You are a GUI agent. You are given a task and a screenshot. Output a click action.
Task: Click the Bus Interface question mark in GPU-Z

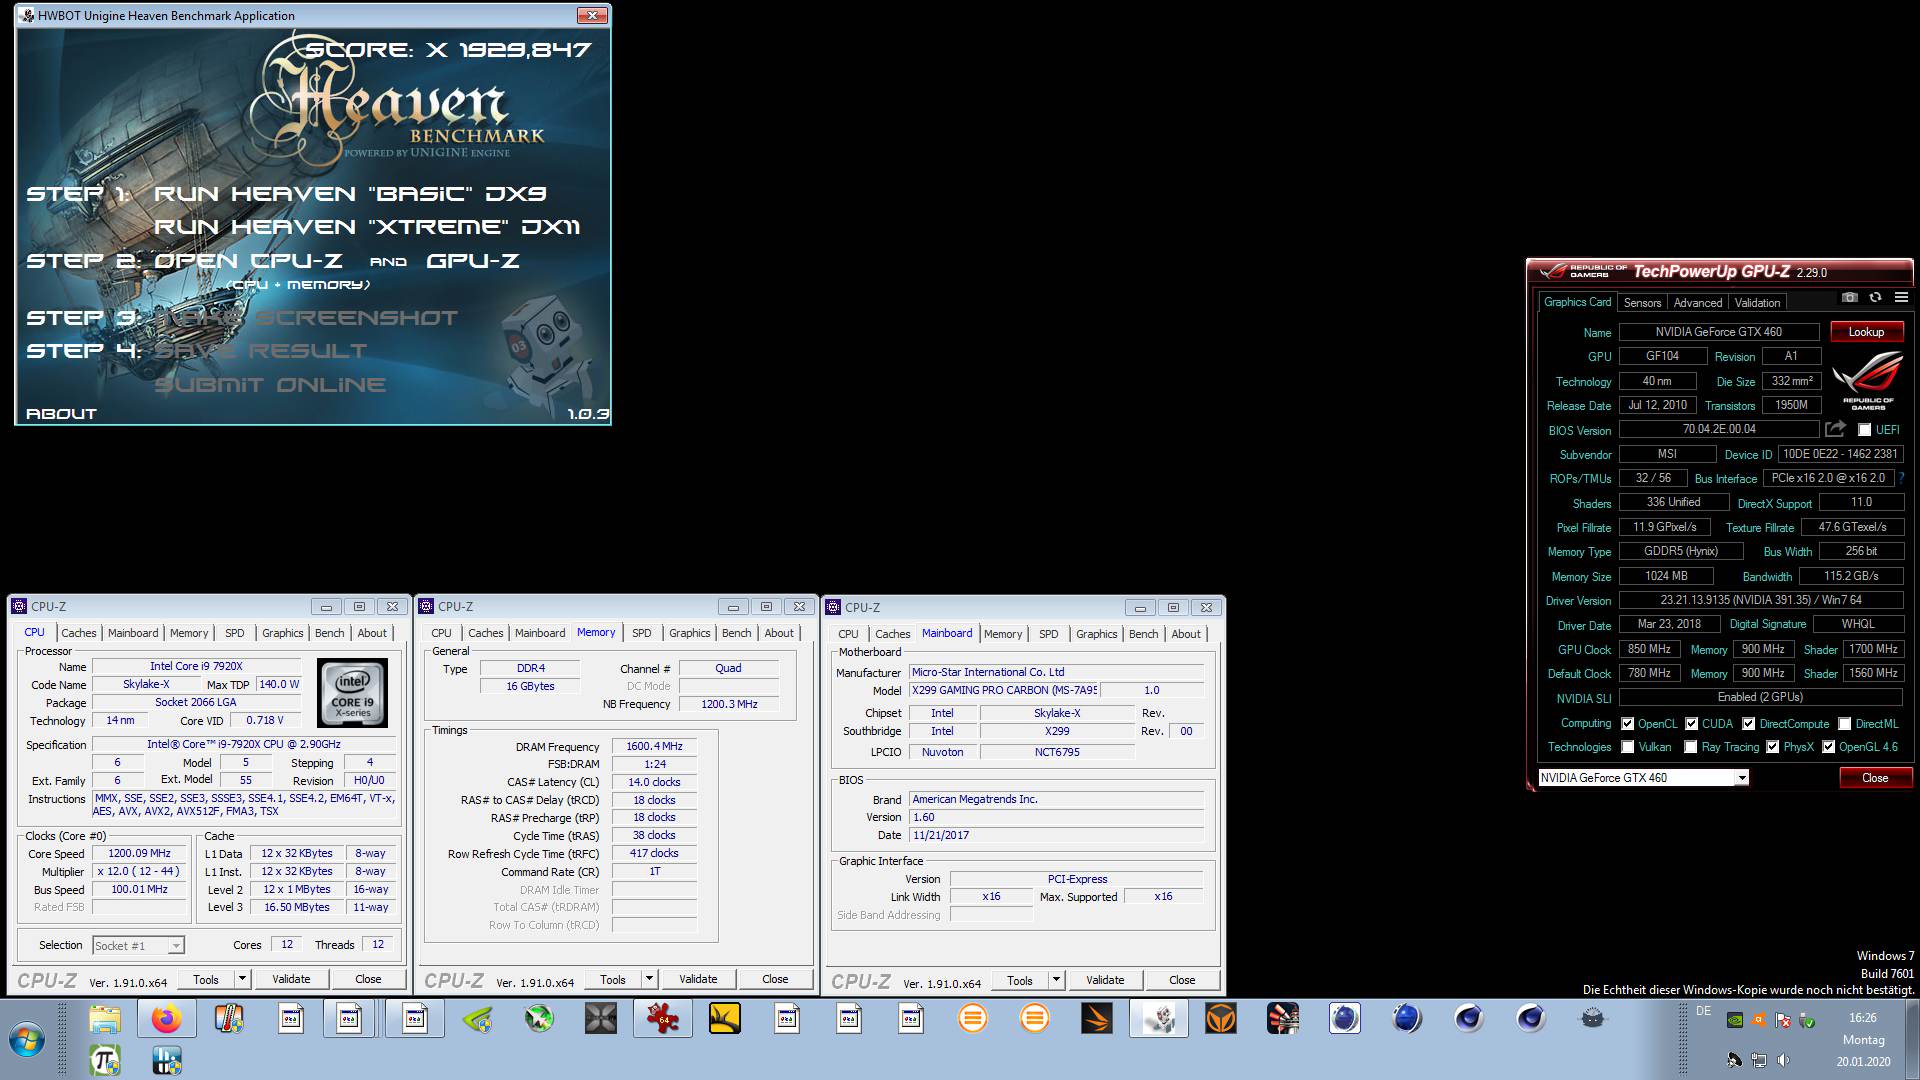[1901, 478]
